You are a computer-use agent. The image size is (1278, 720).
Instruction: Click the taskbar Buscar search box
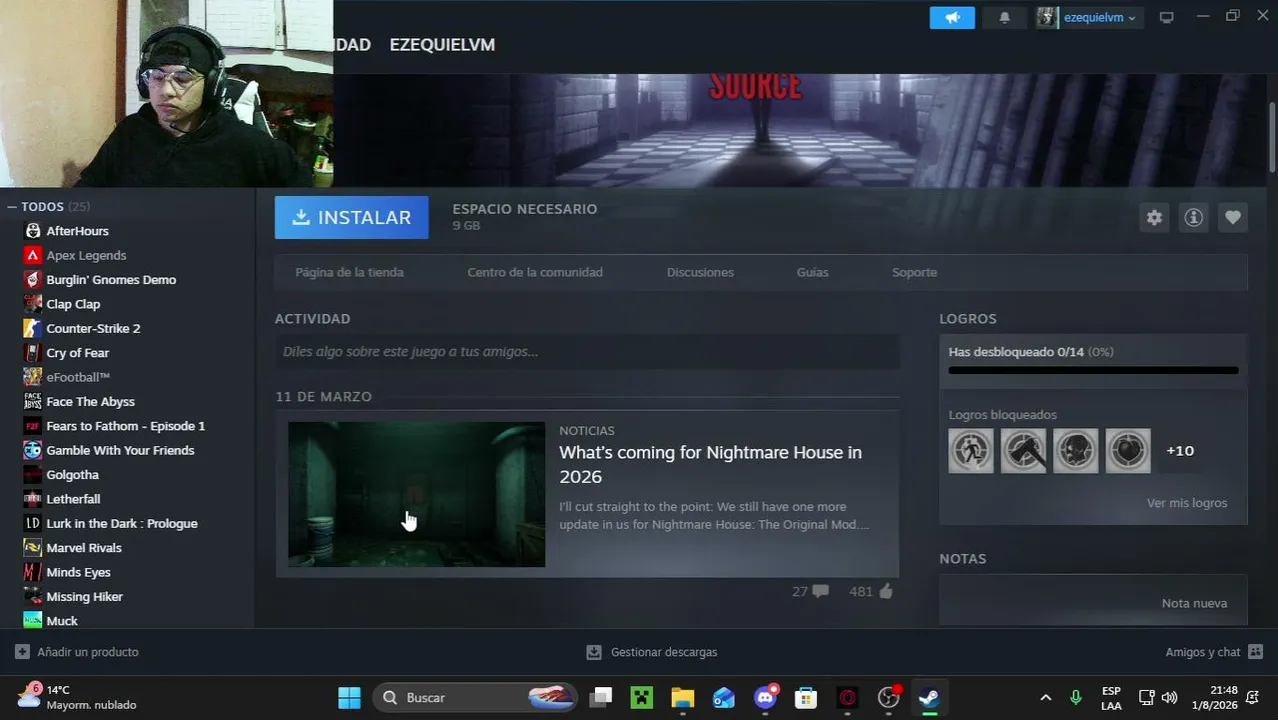coord(476,698)
